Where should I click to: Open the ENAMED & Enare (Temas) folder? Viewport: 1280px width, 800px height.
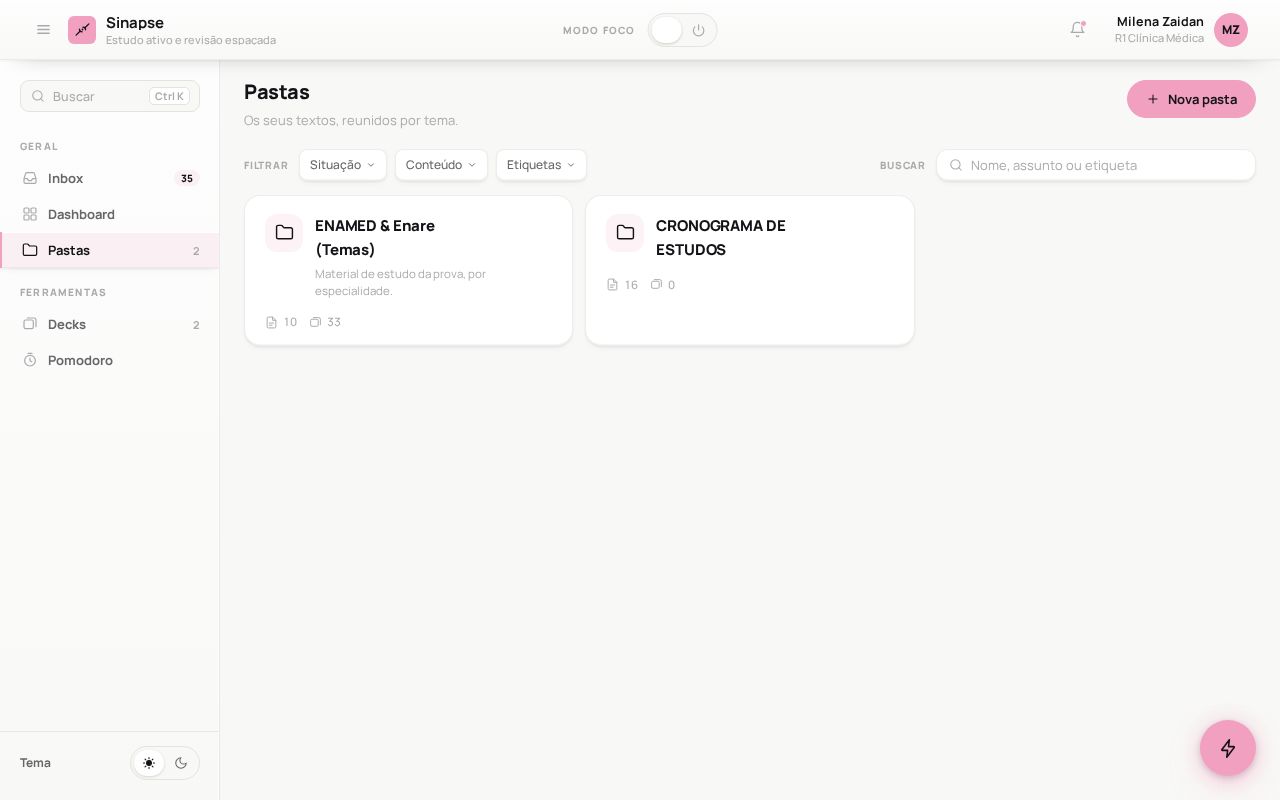(409, 270)
